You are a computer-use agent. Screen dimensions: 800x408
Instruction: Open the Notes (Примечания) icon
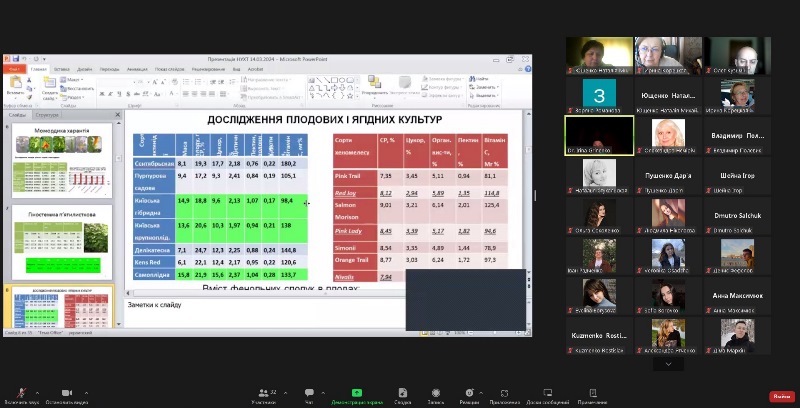coord(593,393)
